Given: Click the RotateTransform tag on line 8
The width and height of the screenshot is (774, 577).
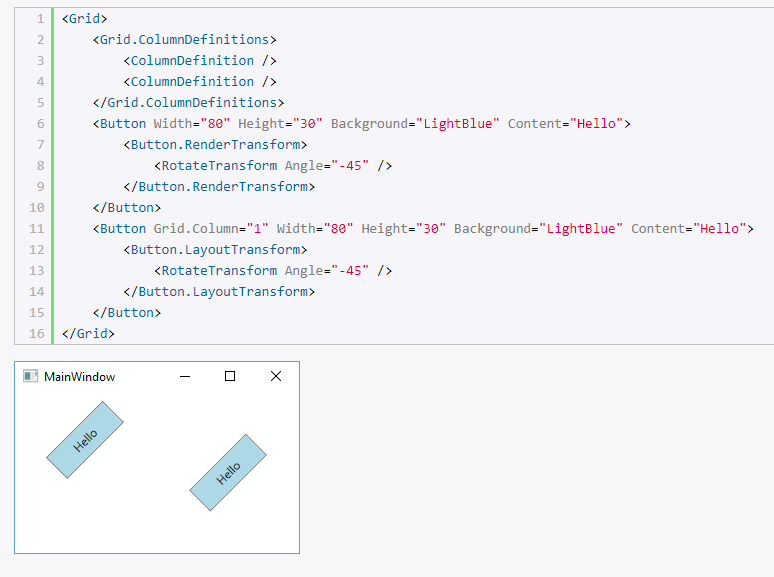Looking at the screenshot, I should pos(219,165).
